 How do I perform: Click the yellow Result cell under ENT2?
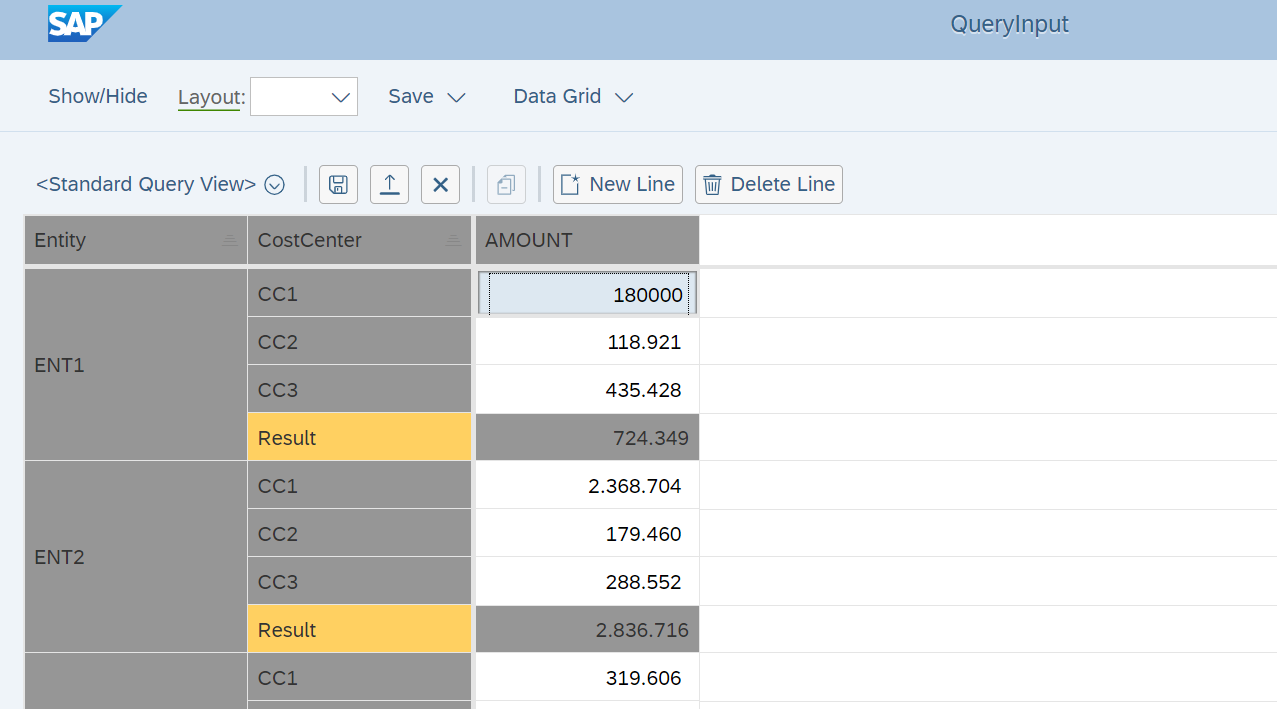[x=359, y=630]
